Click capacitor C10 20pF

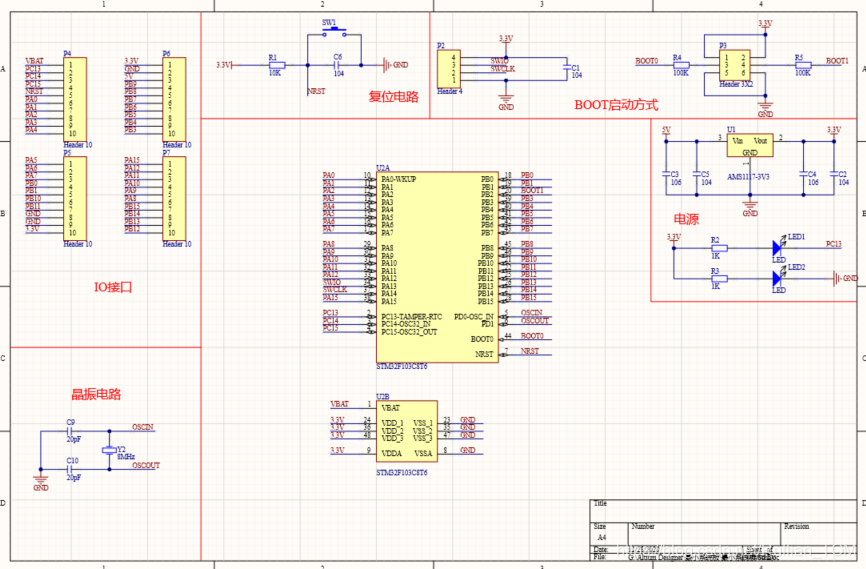tap(71, 470)
